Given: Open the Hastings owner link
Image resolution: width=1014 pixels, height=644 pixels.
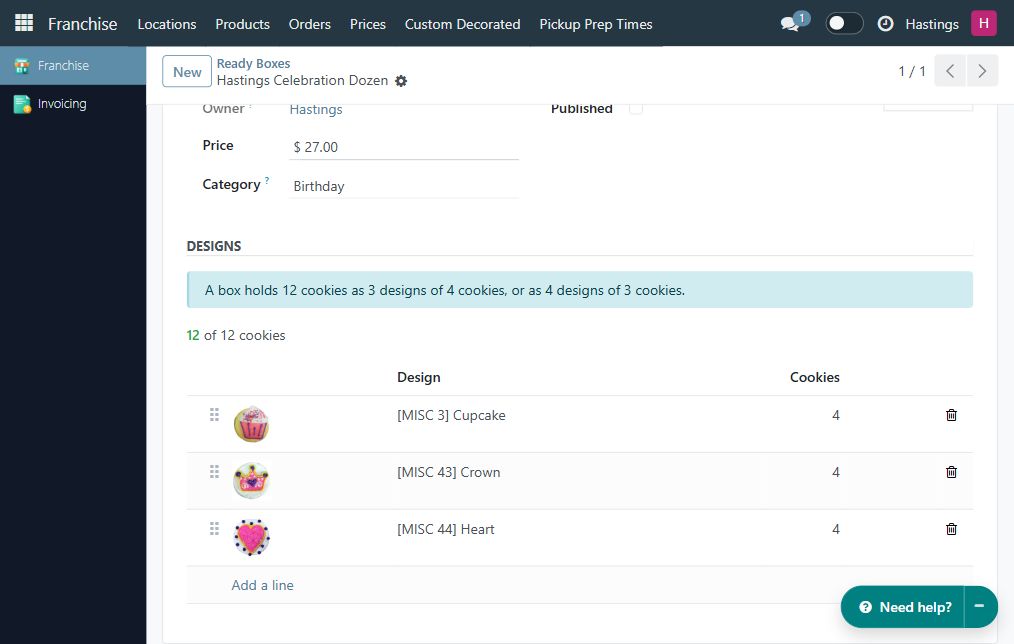Looking at the screenshot, I should pyautogui.click(x=316, y=109).
